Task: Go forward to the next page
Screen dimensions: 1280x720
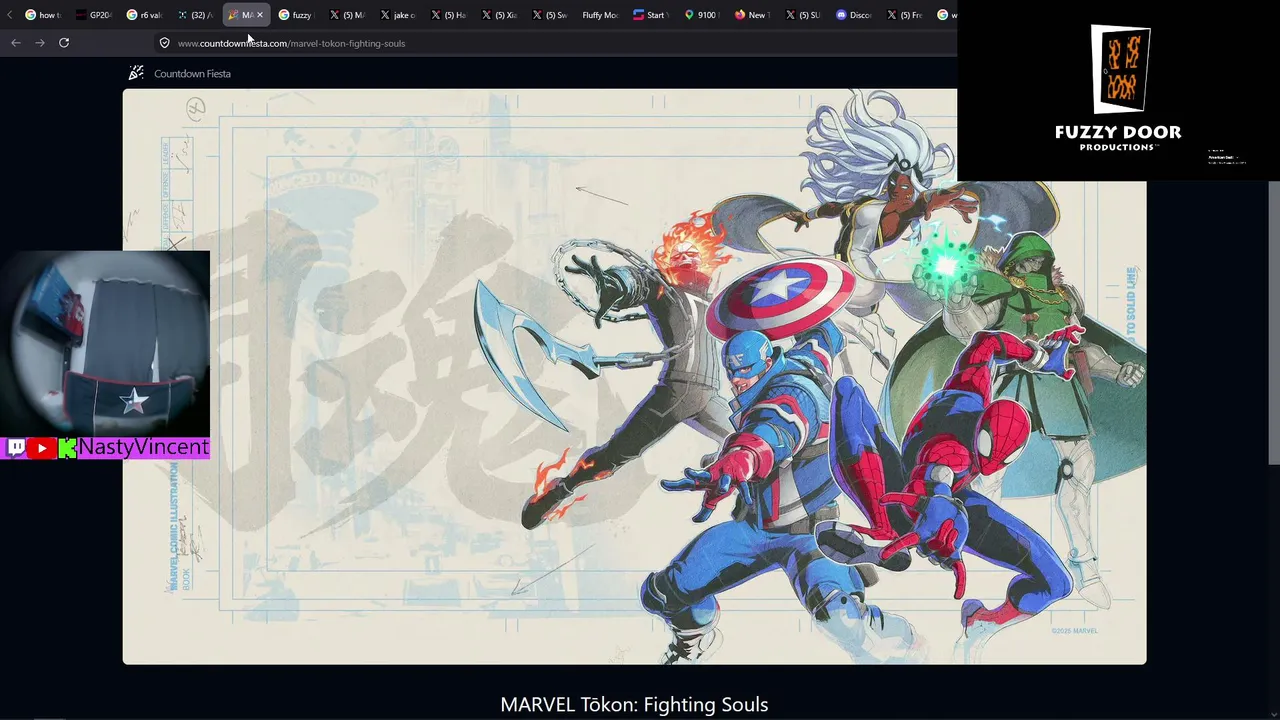Action: (x=40, y=43)
